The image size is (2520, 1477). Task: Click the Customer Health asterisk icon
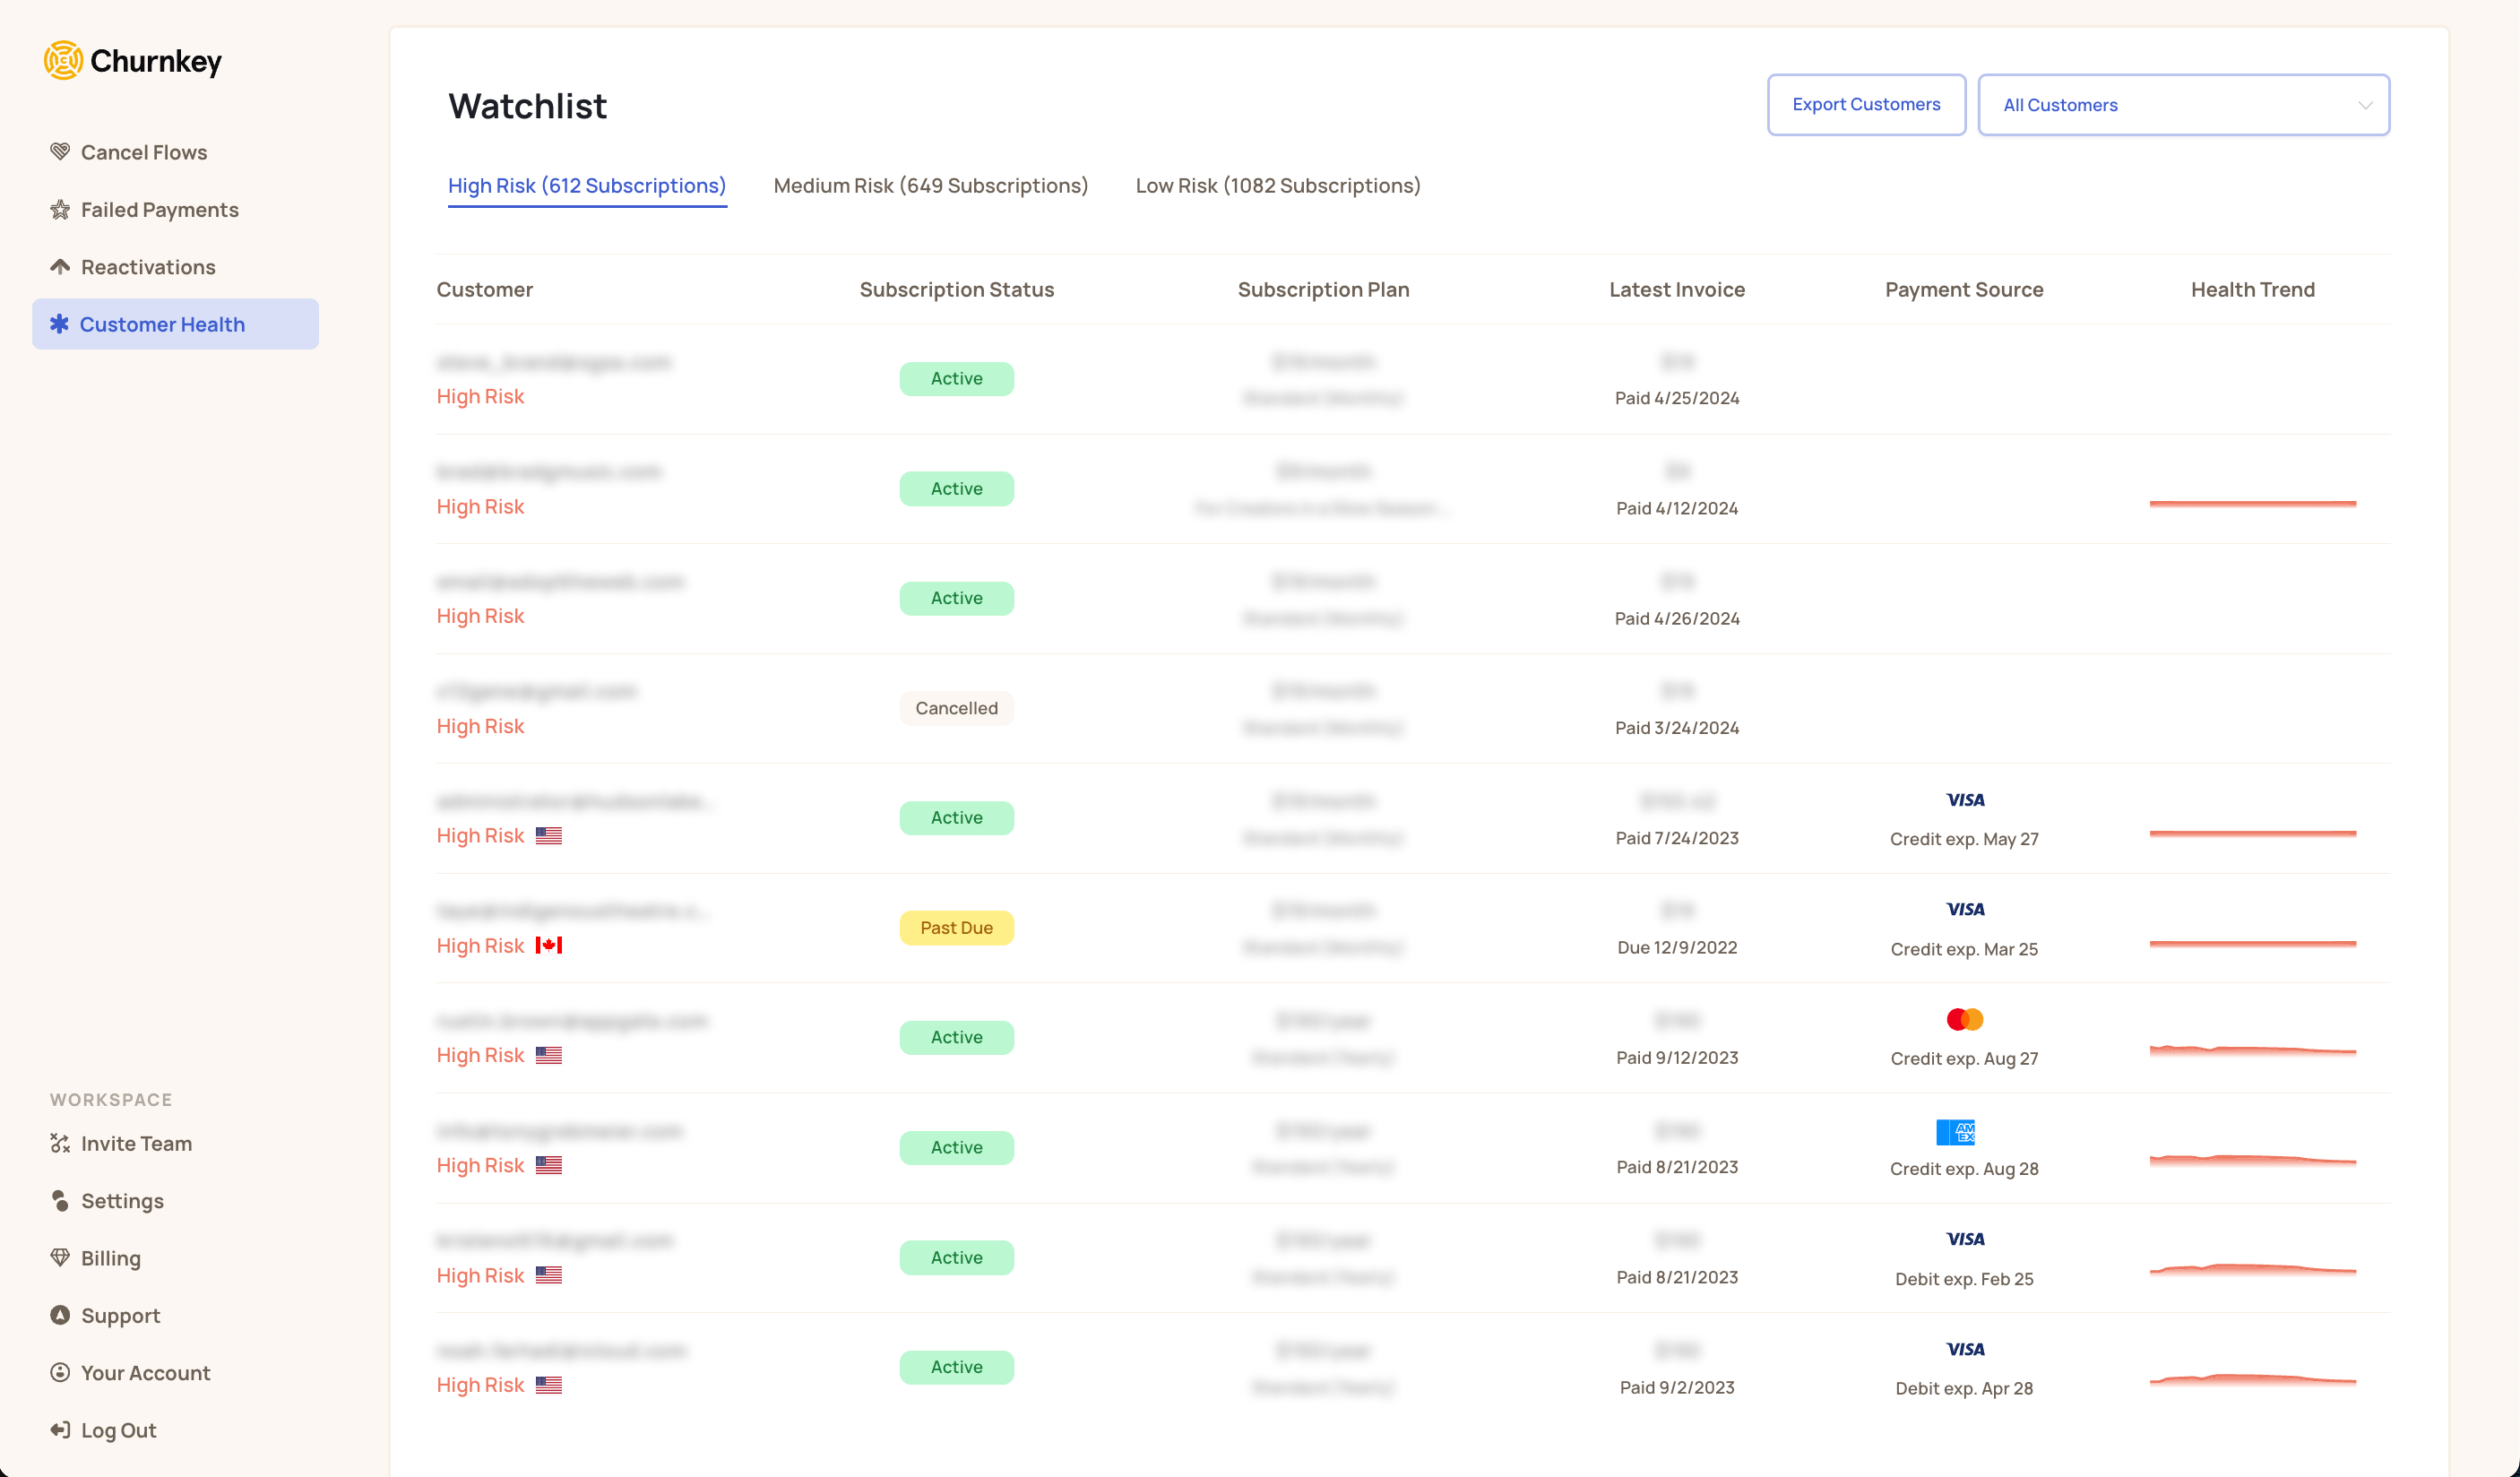click(x=61, y=324)
